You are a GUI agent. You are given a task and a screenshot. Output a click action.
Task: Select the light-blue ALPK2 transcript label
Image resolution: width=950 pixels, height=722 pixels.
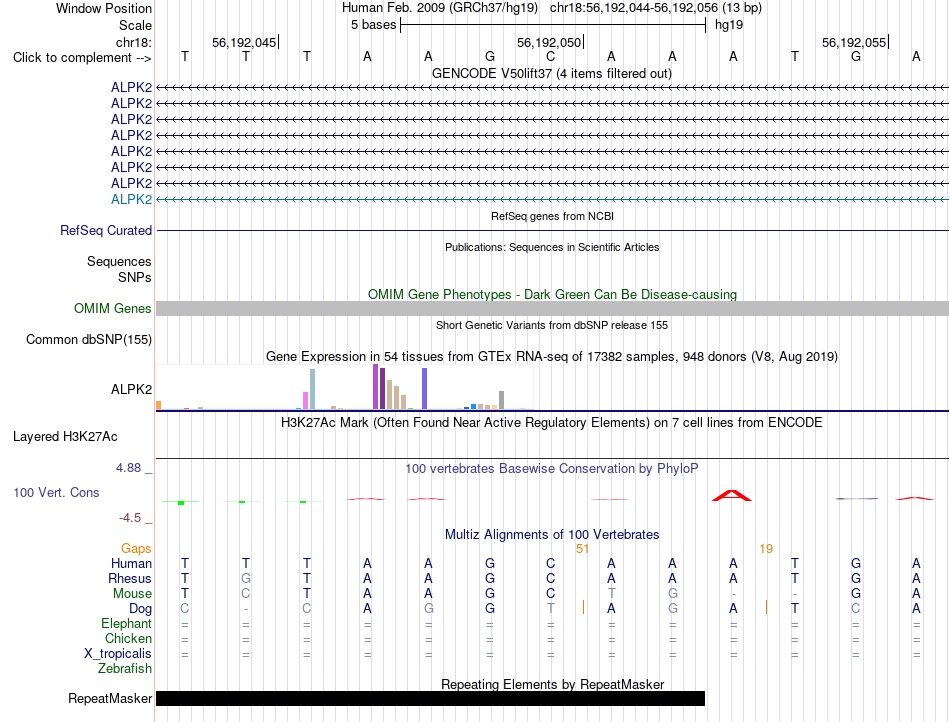[x=131, y=199]
